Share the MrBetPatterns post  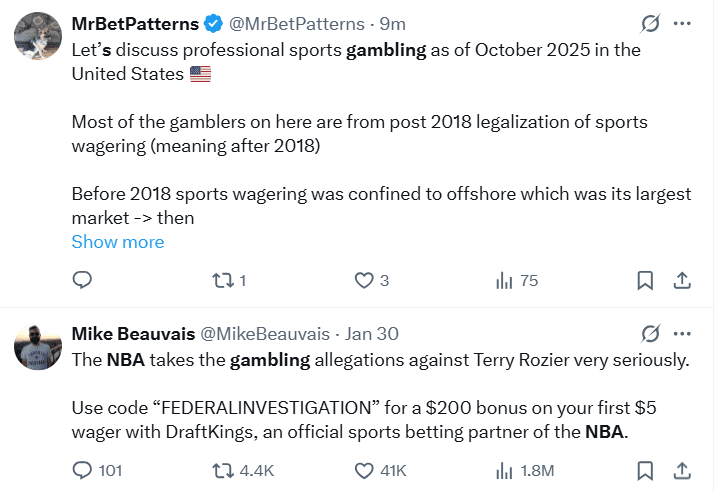click(682, 281)
